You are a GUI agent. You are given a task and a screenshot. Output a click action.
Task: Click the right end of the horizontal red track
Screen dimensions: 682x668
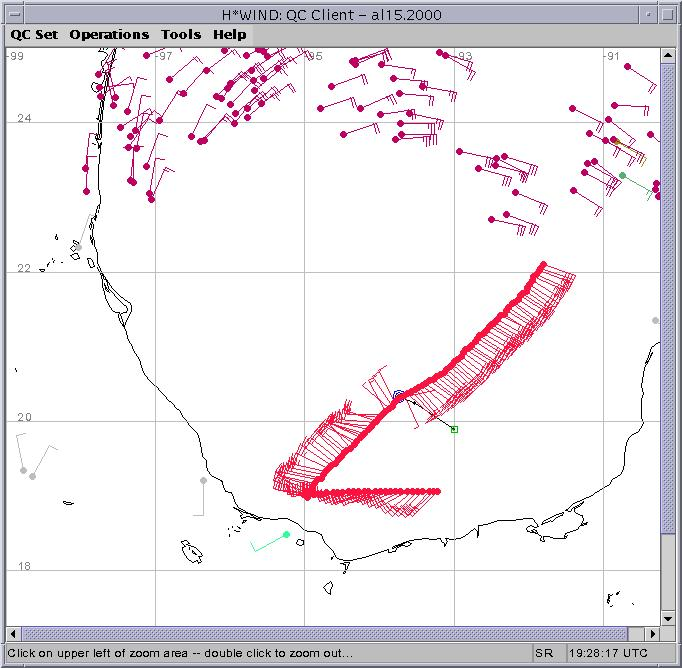[x=437, y=491]
